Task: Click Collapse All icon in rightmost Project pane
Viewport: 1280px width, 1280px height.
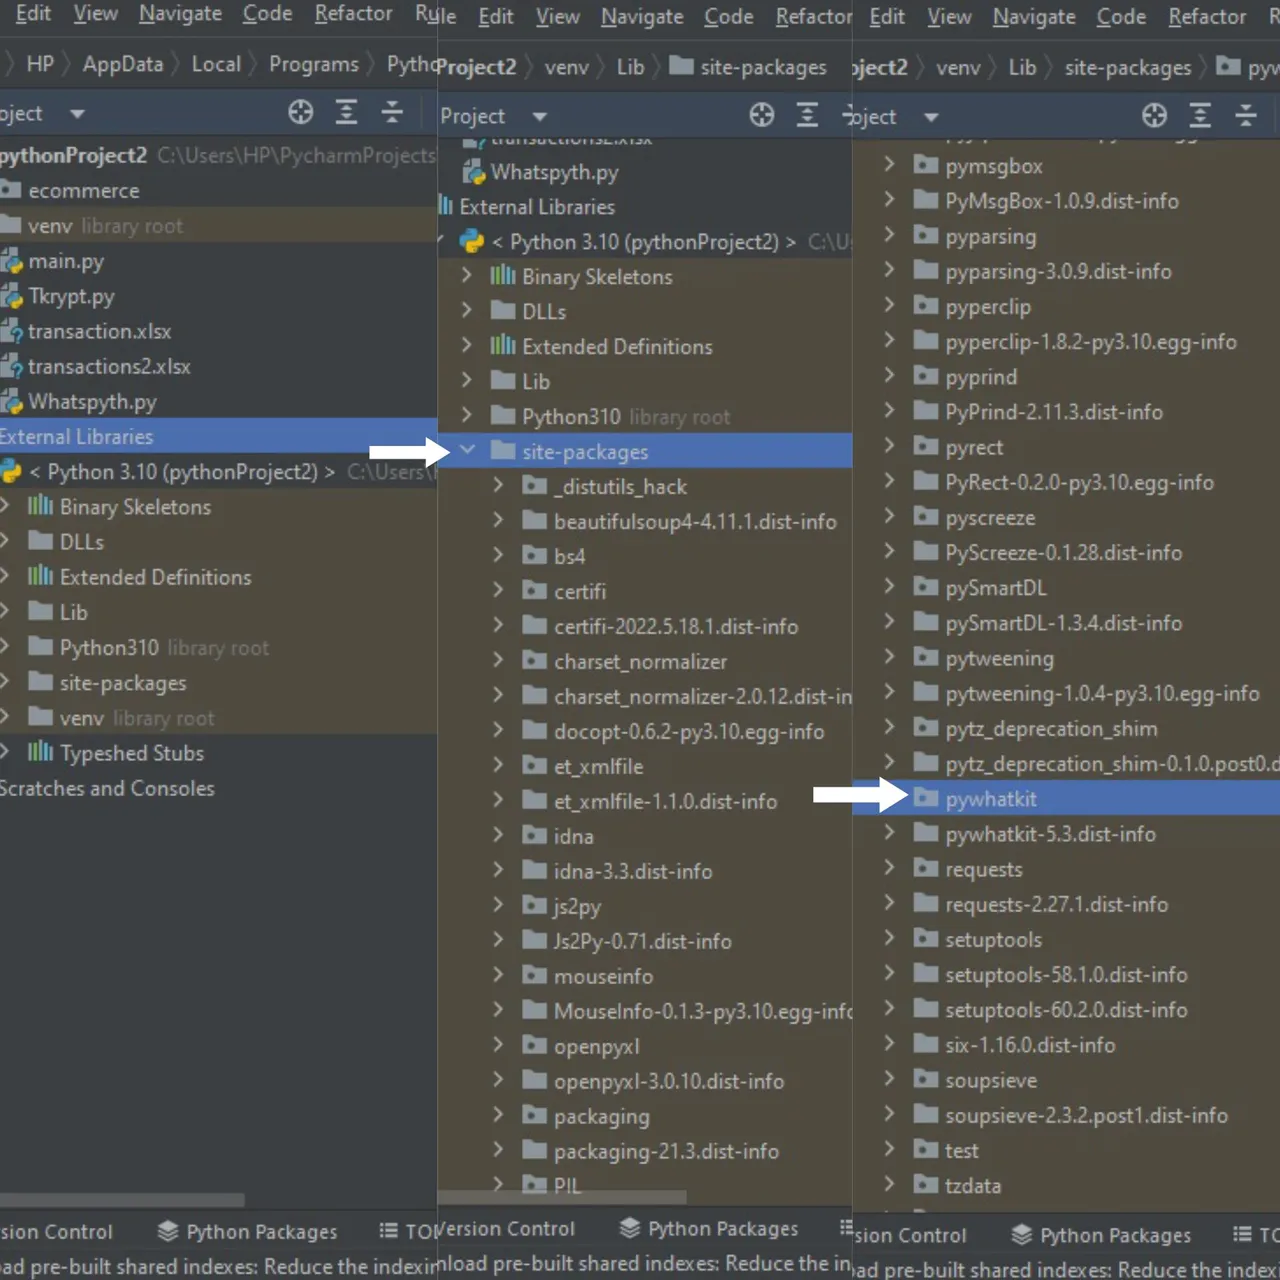Action: [x=1246, y=115]
